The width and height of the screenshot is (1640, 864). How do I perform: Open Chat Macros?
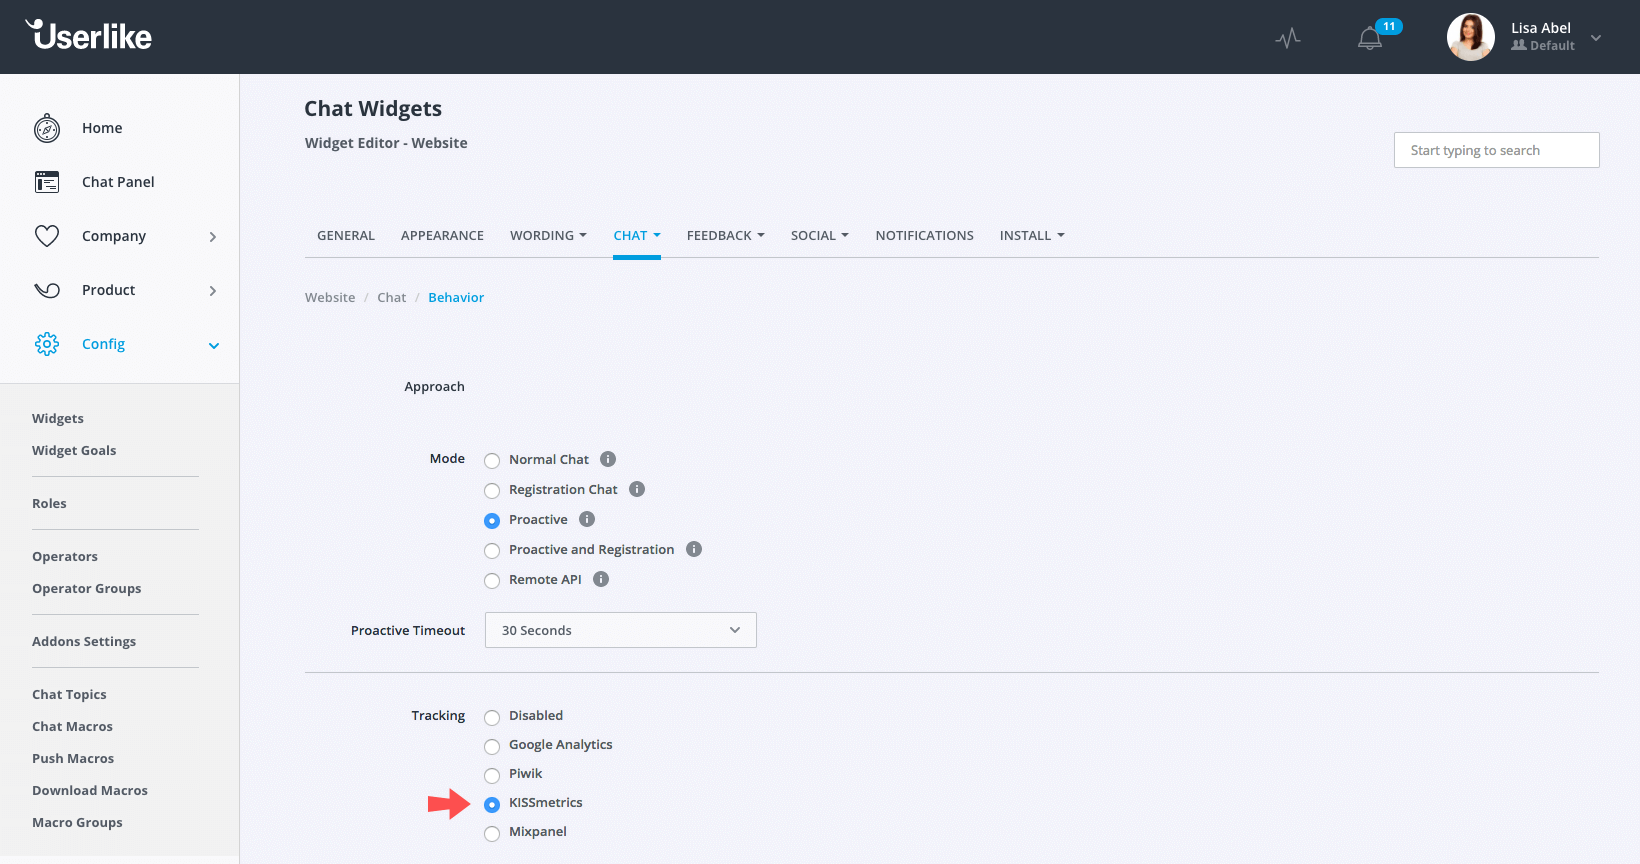click(72, 727)
